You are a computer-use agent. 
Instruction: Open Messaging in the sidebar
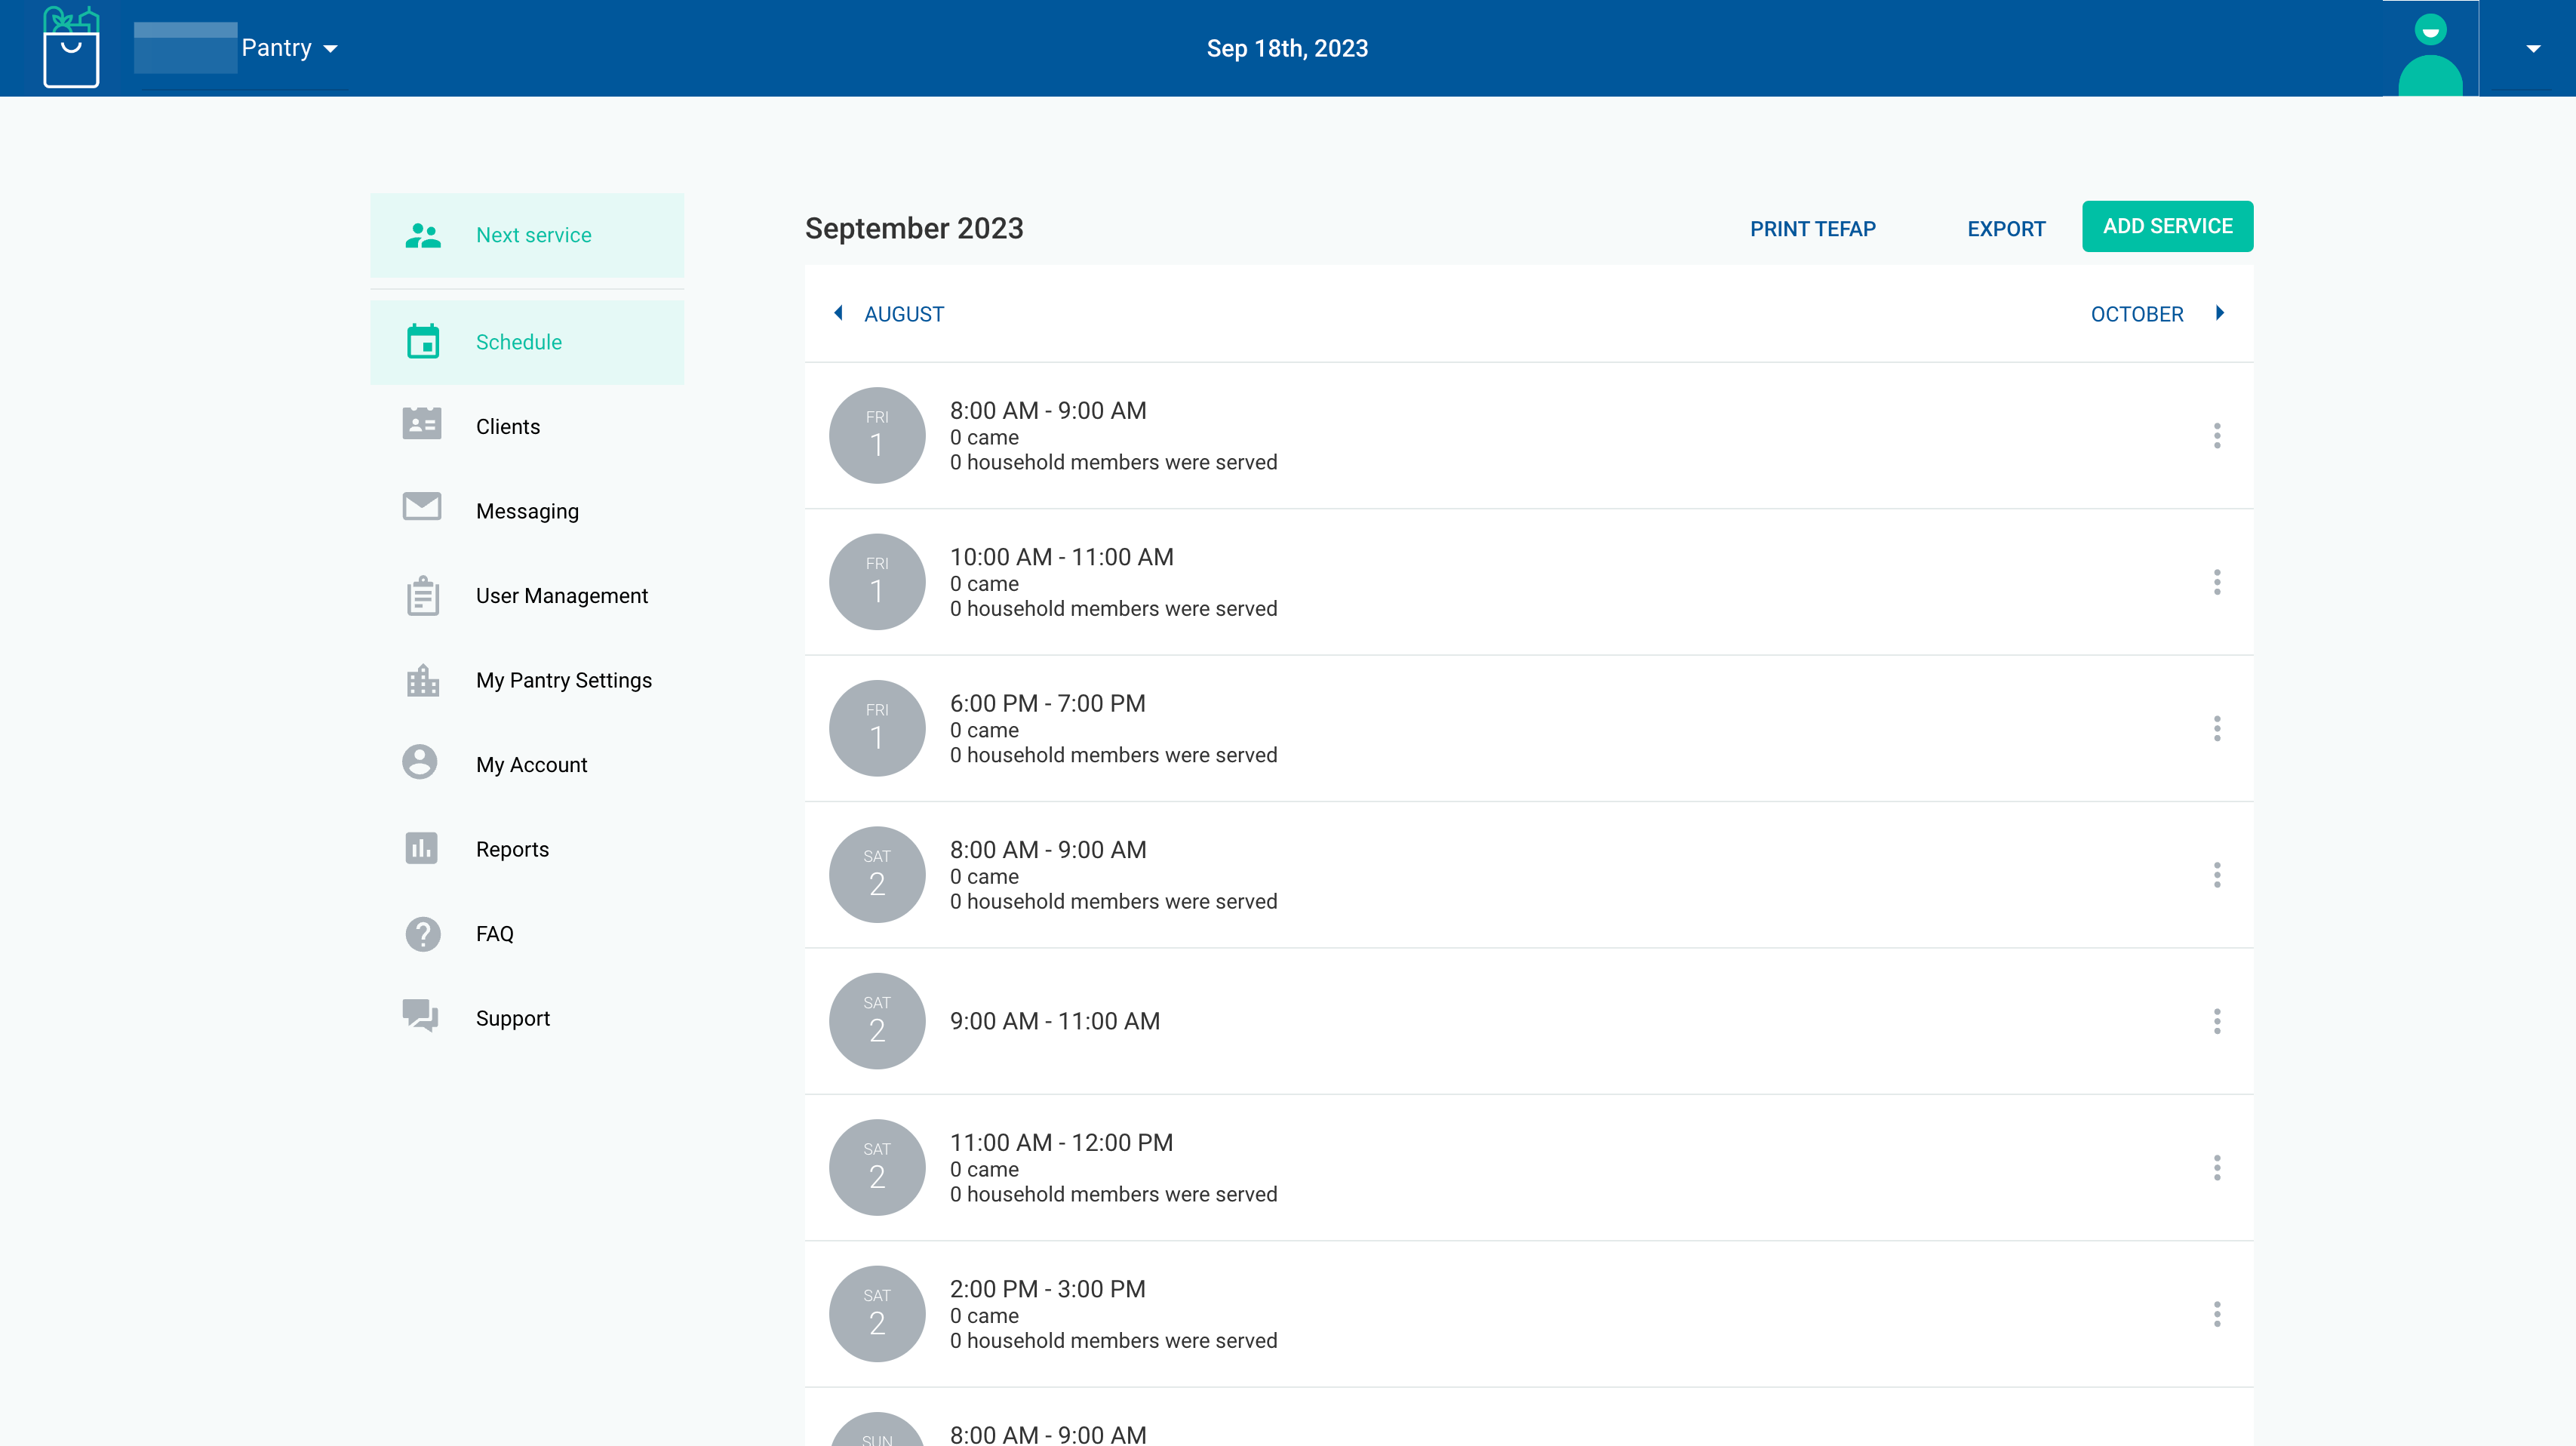coord(527,511)
